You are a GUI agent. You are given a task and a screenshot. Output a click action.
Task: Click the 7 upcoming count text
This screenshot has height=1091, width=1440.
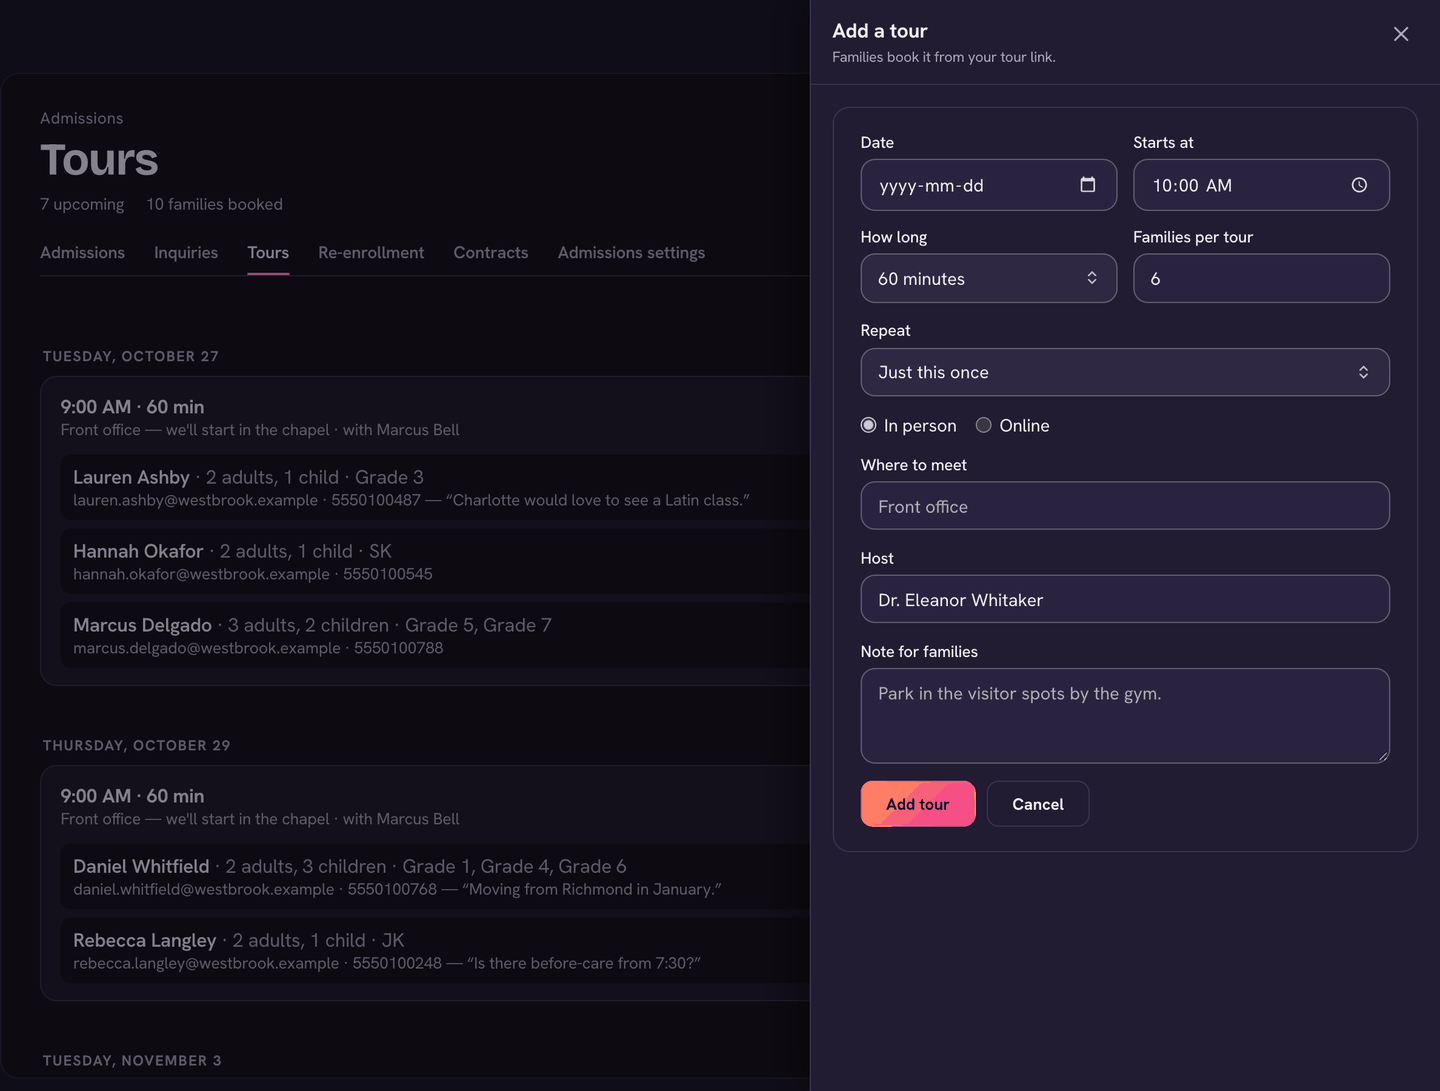click(82, 204)
